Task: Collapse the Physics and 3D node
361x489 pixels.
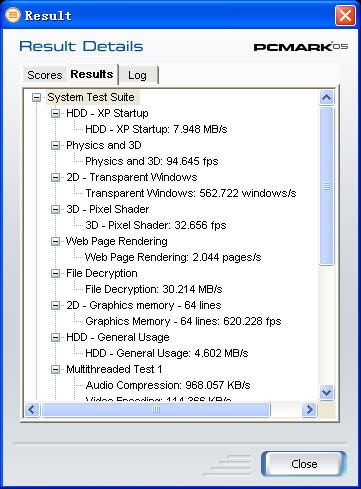Action: pyautogui.click(x=55, y=146)
